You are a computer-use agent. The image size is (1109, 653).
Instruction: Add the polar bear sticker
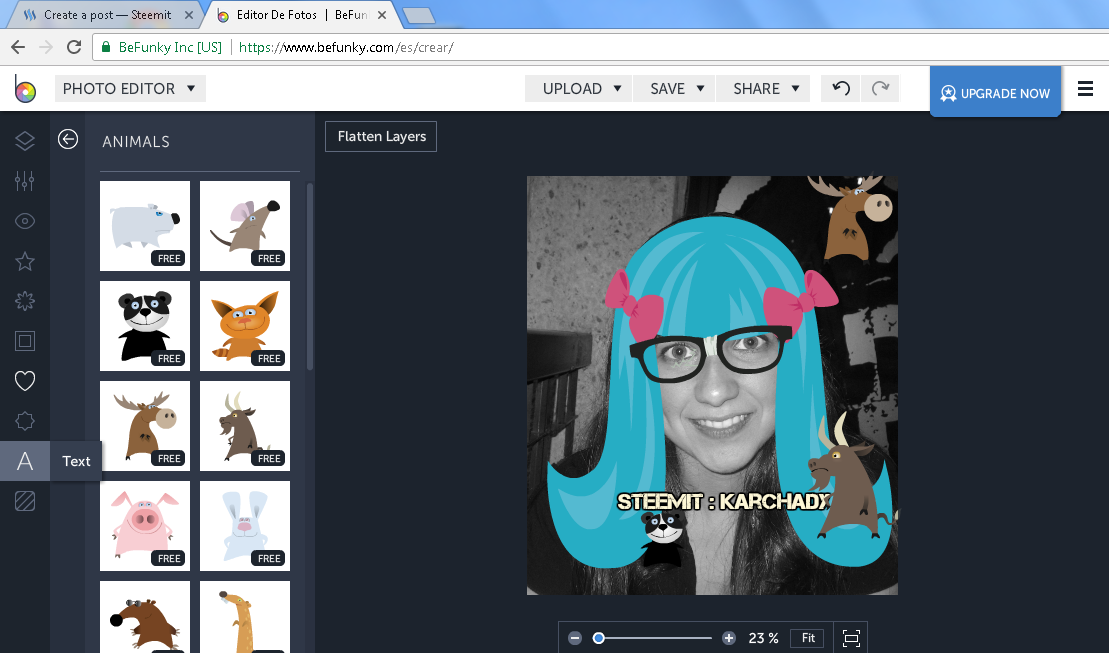coord(145,226)
